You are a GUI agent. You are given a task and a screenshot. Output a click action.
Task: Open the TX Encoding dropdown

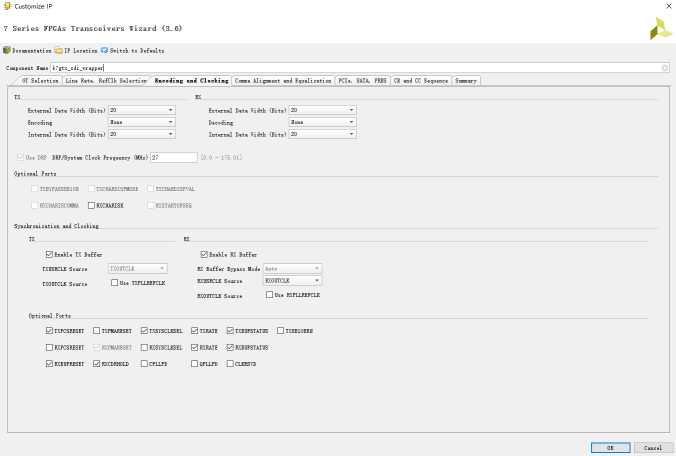[141, 122]
